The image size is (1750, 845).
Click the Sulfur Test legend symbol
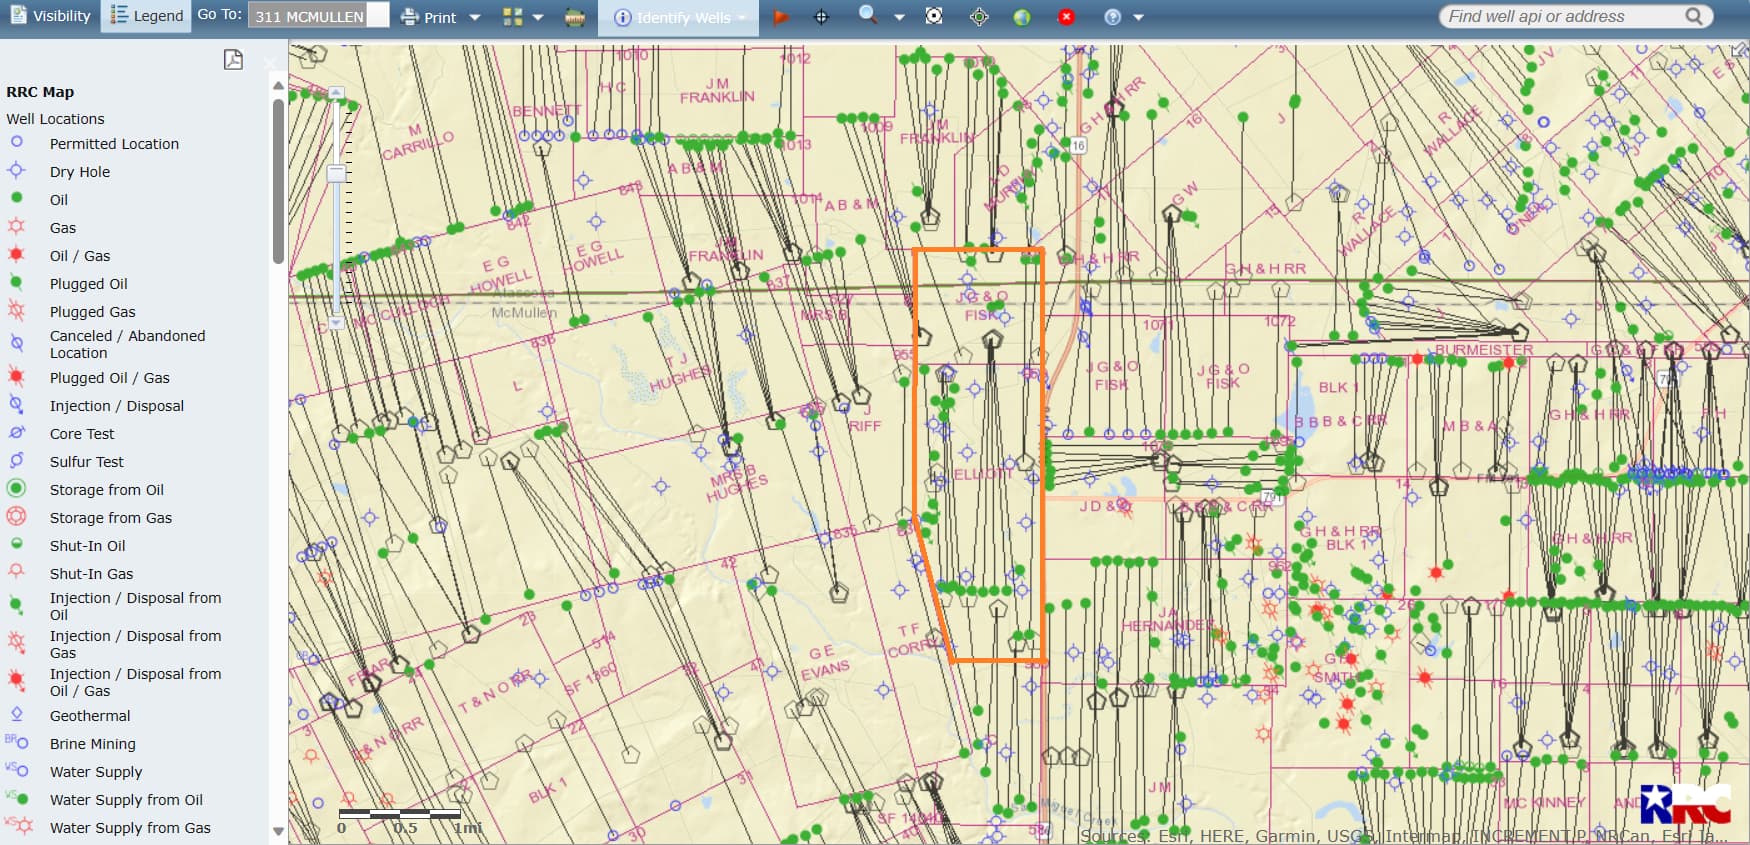pos(16,460)
